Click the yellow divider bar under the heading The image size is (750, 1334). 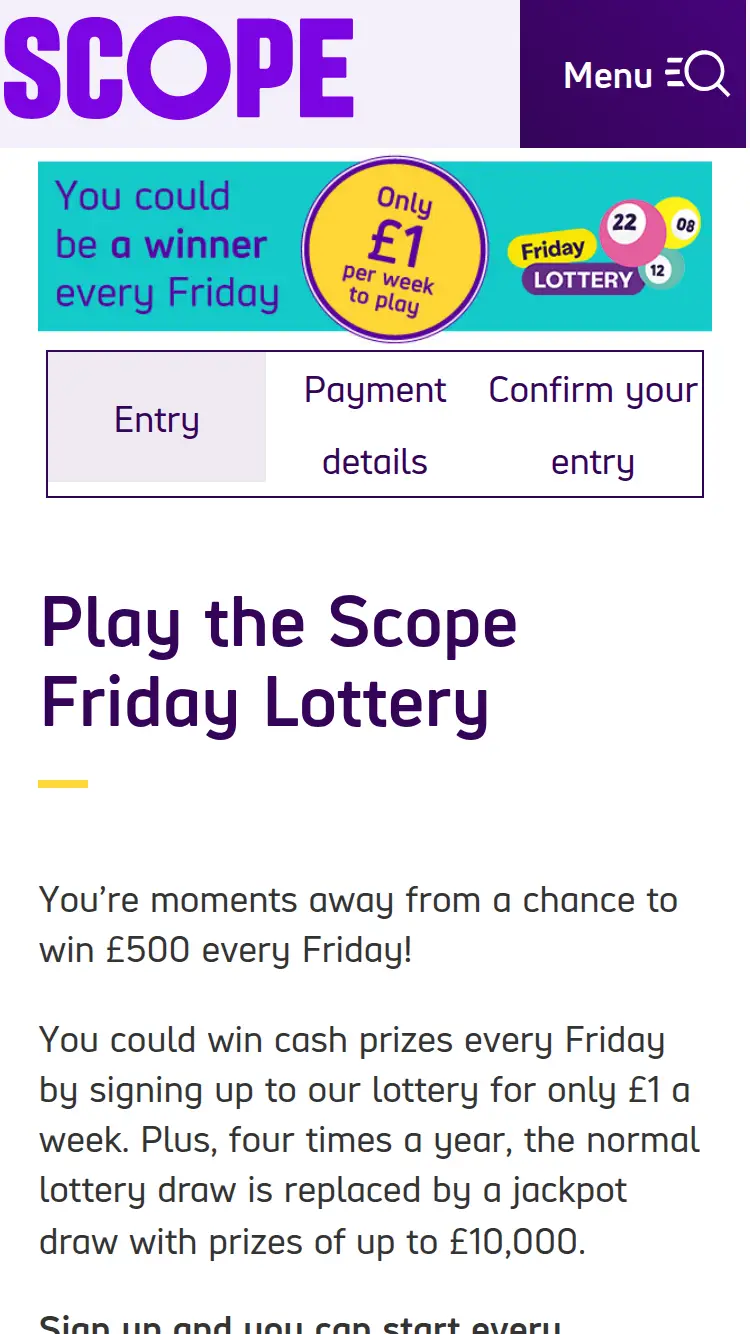[63, 785]
